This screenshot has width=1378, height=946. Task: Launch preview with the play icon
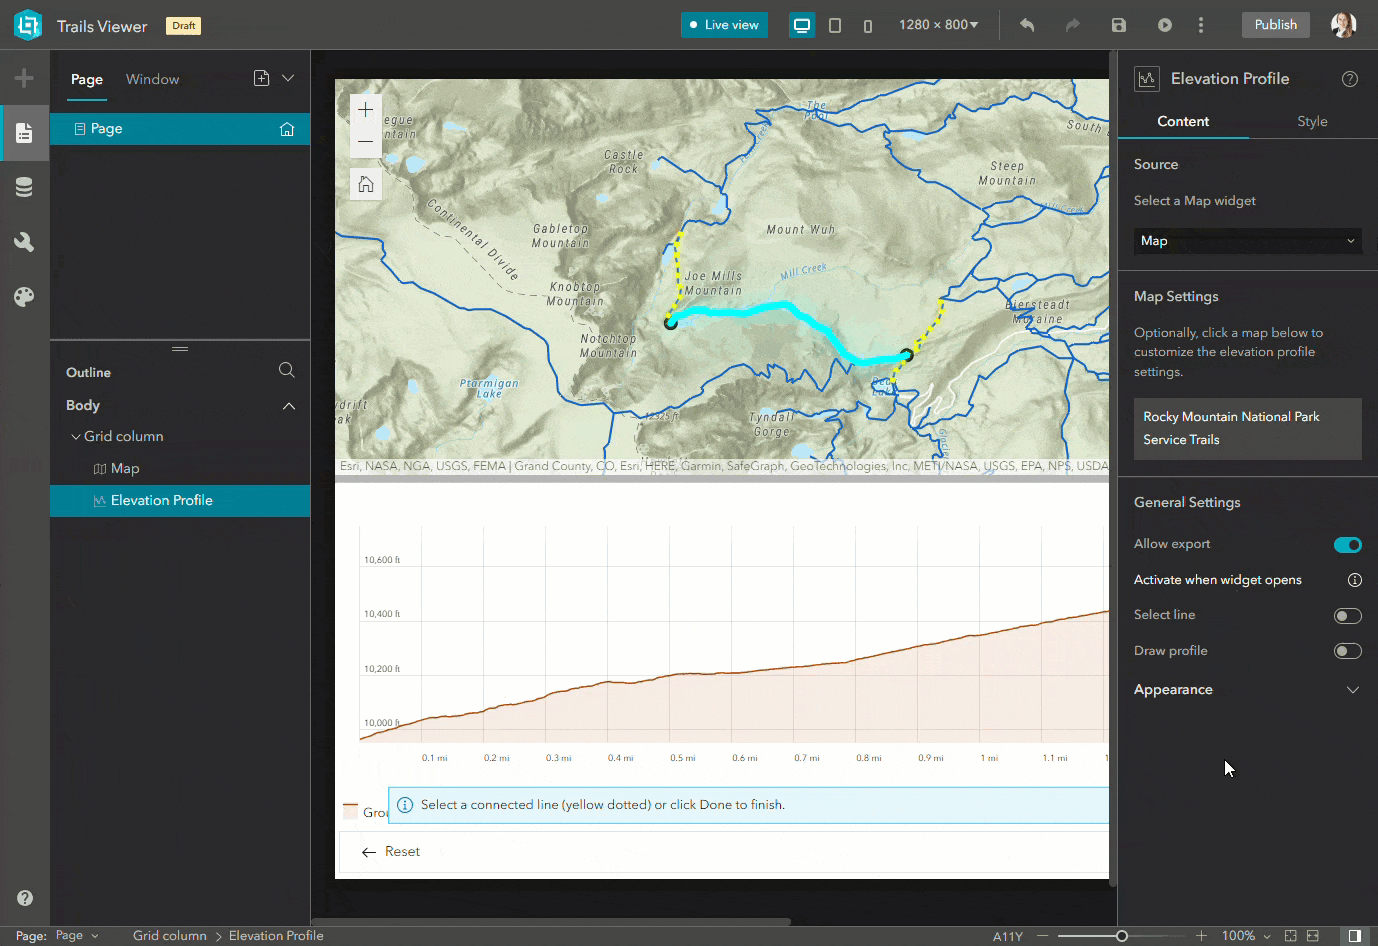tap(1164, 24)
